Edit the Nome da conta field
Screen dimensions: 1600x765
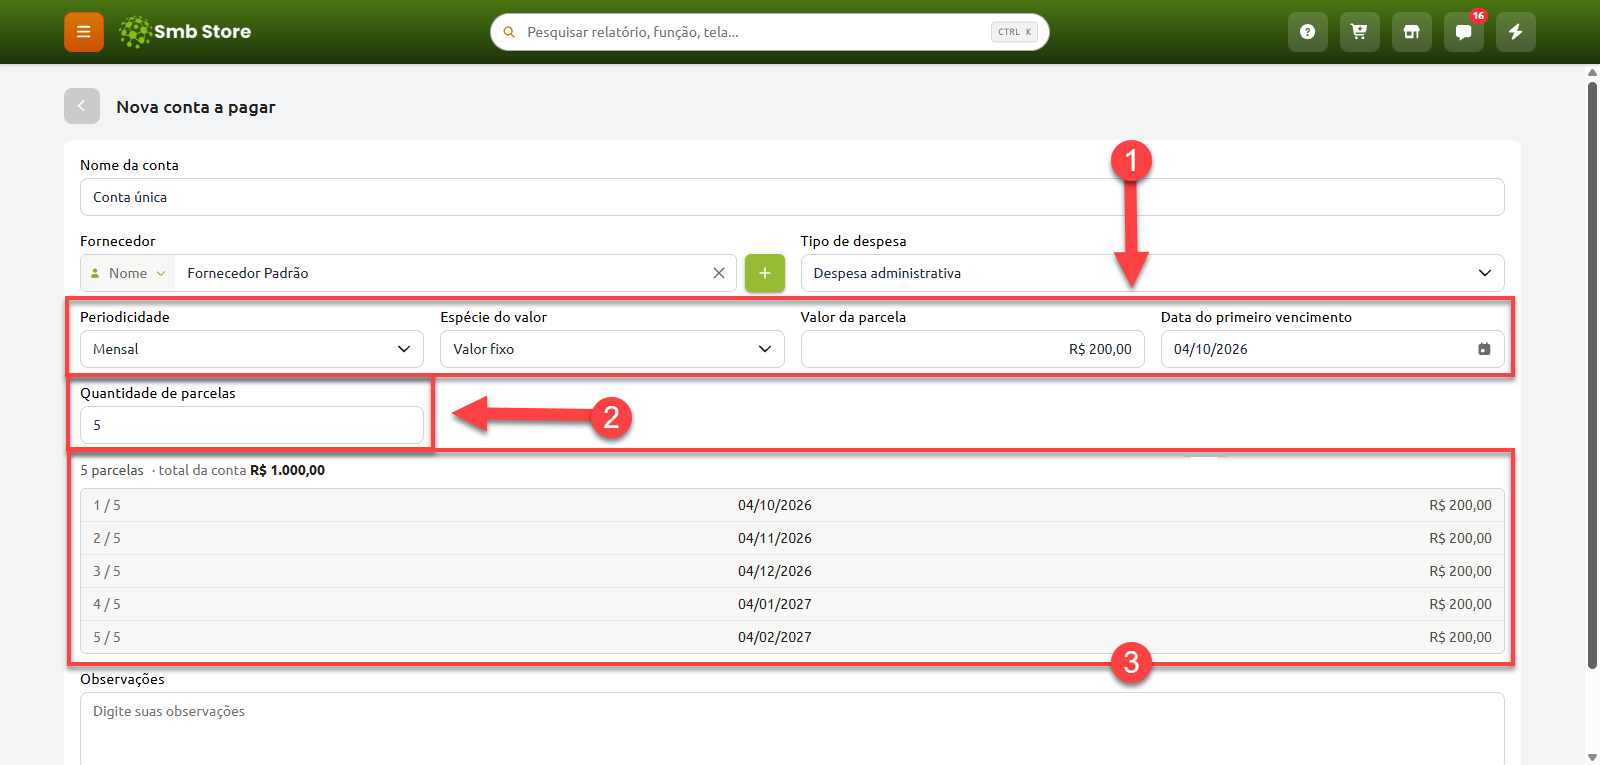click(x=792, y=197)
